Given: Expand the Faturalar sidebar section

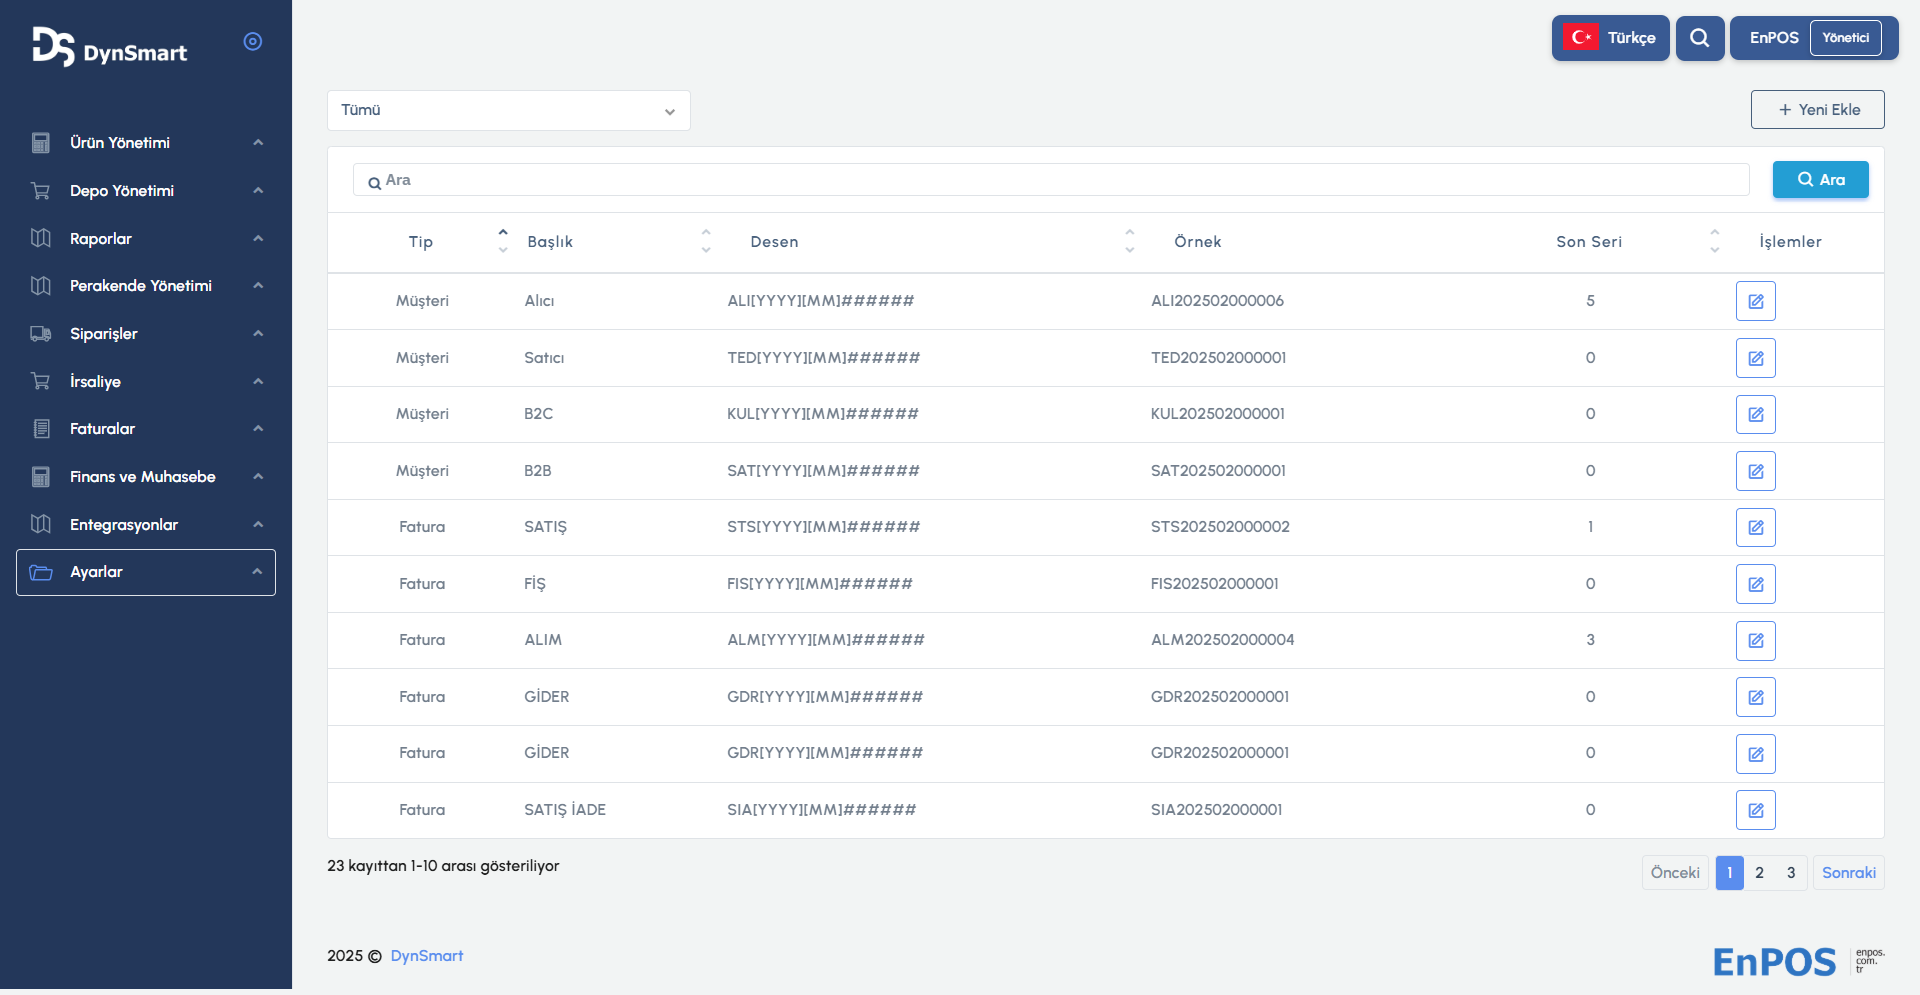Looking at the screenshot, I should pyautogui.click(x=146, y=429).
